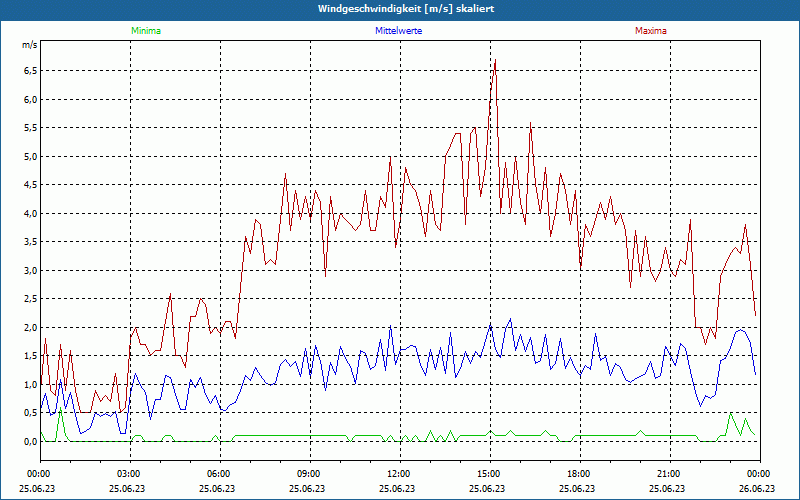
Task: Click the 4,0 y-axis value
Action: [x=30, y=213]
